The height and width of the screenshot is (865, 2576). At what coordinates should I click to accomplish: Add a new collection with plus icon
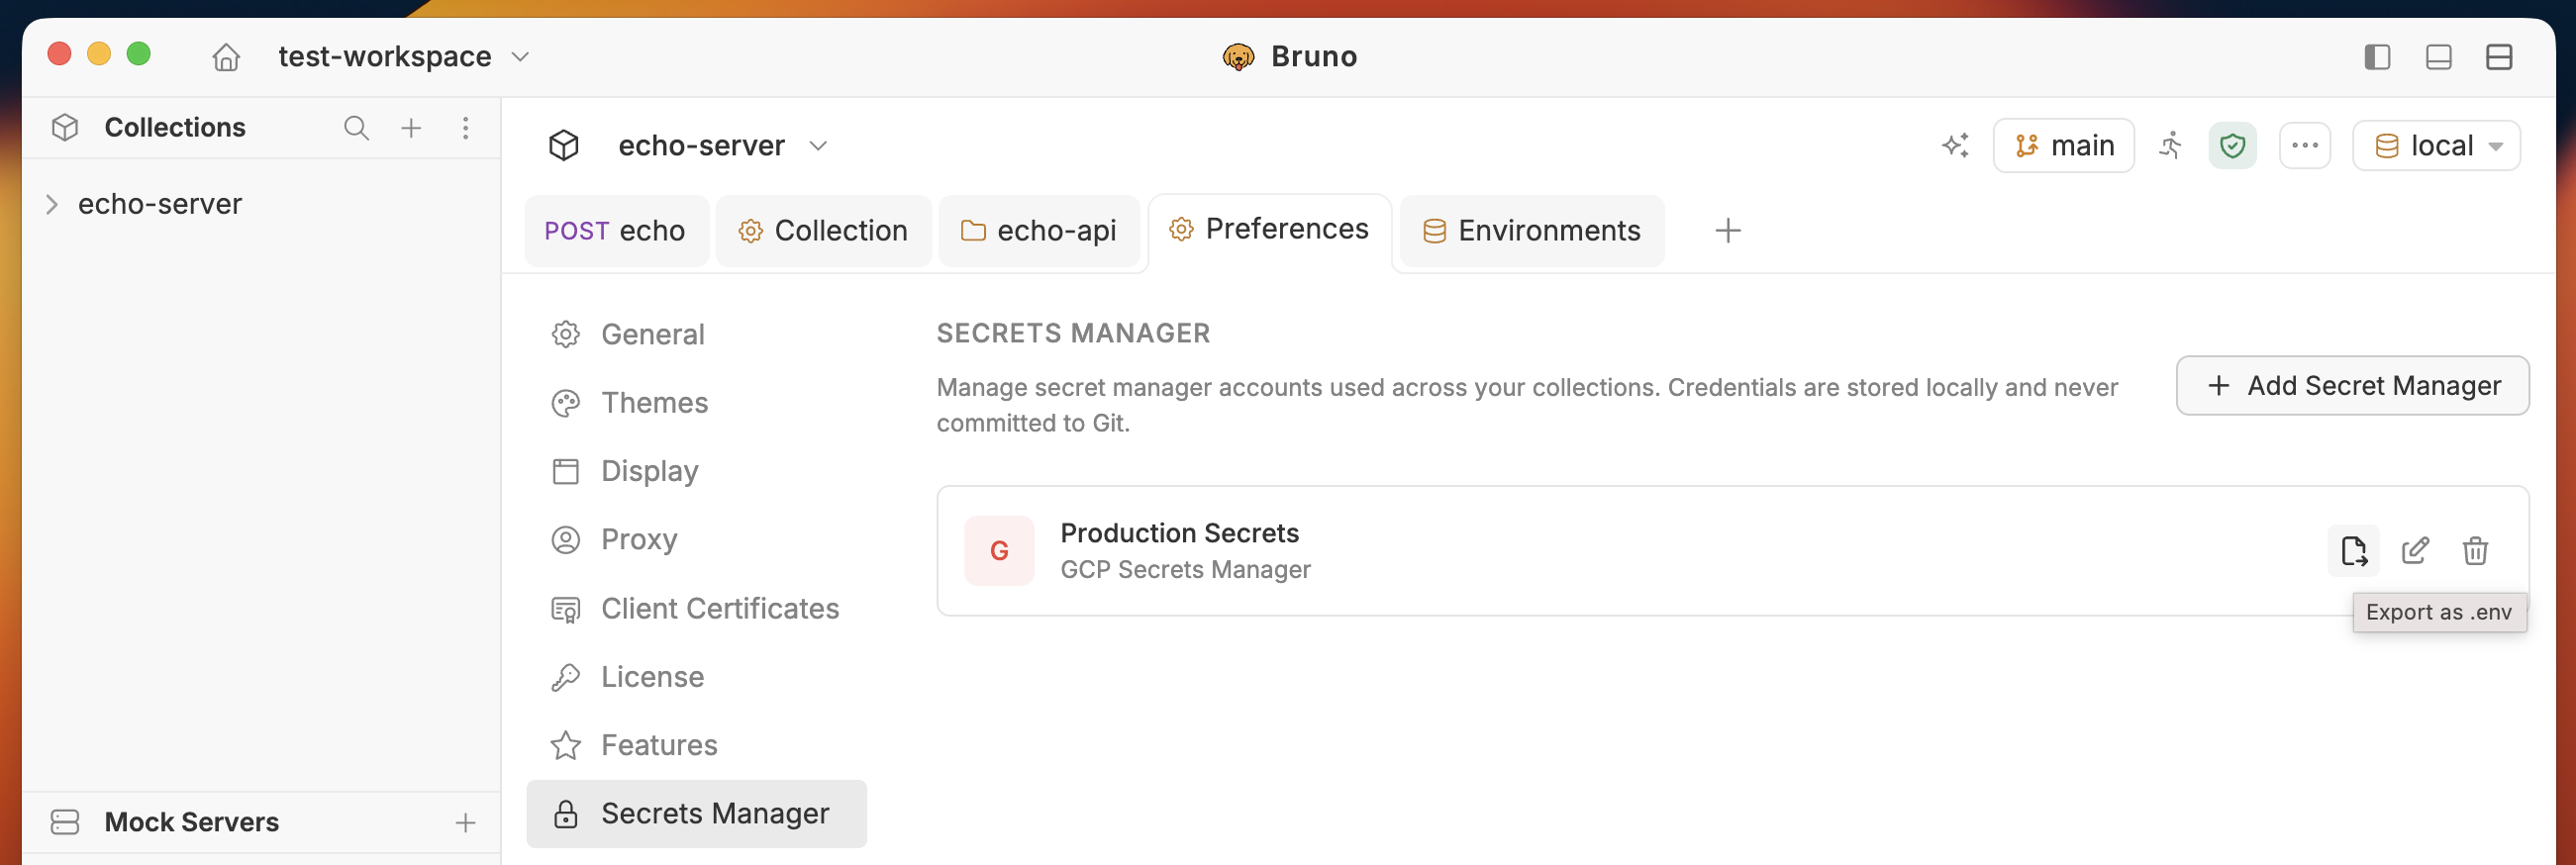[x=411, y=128]
